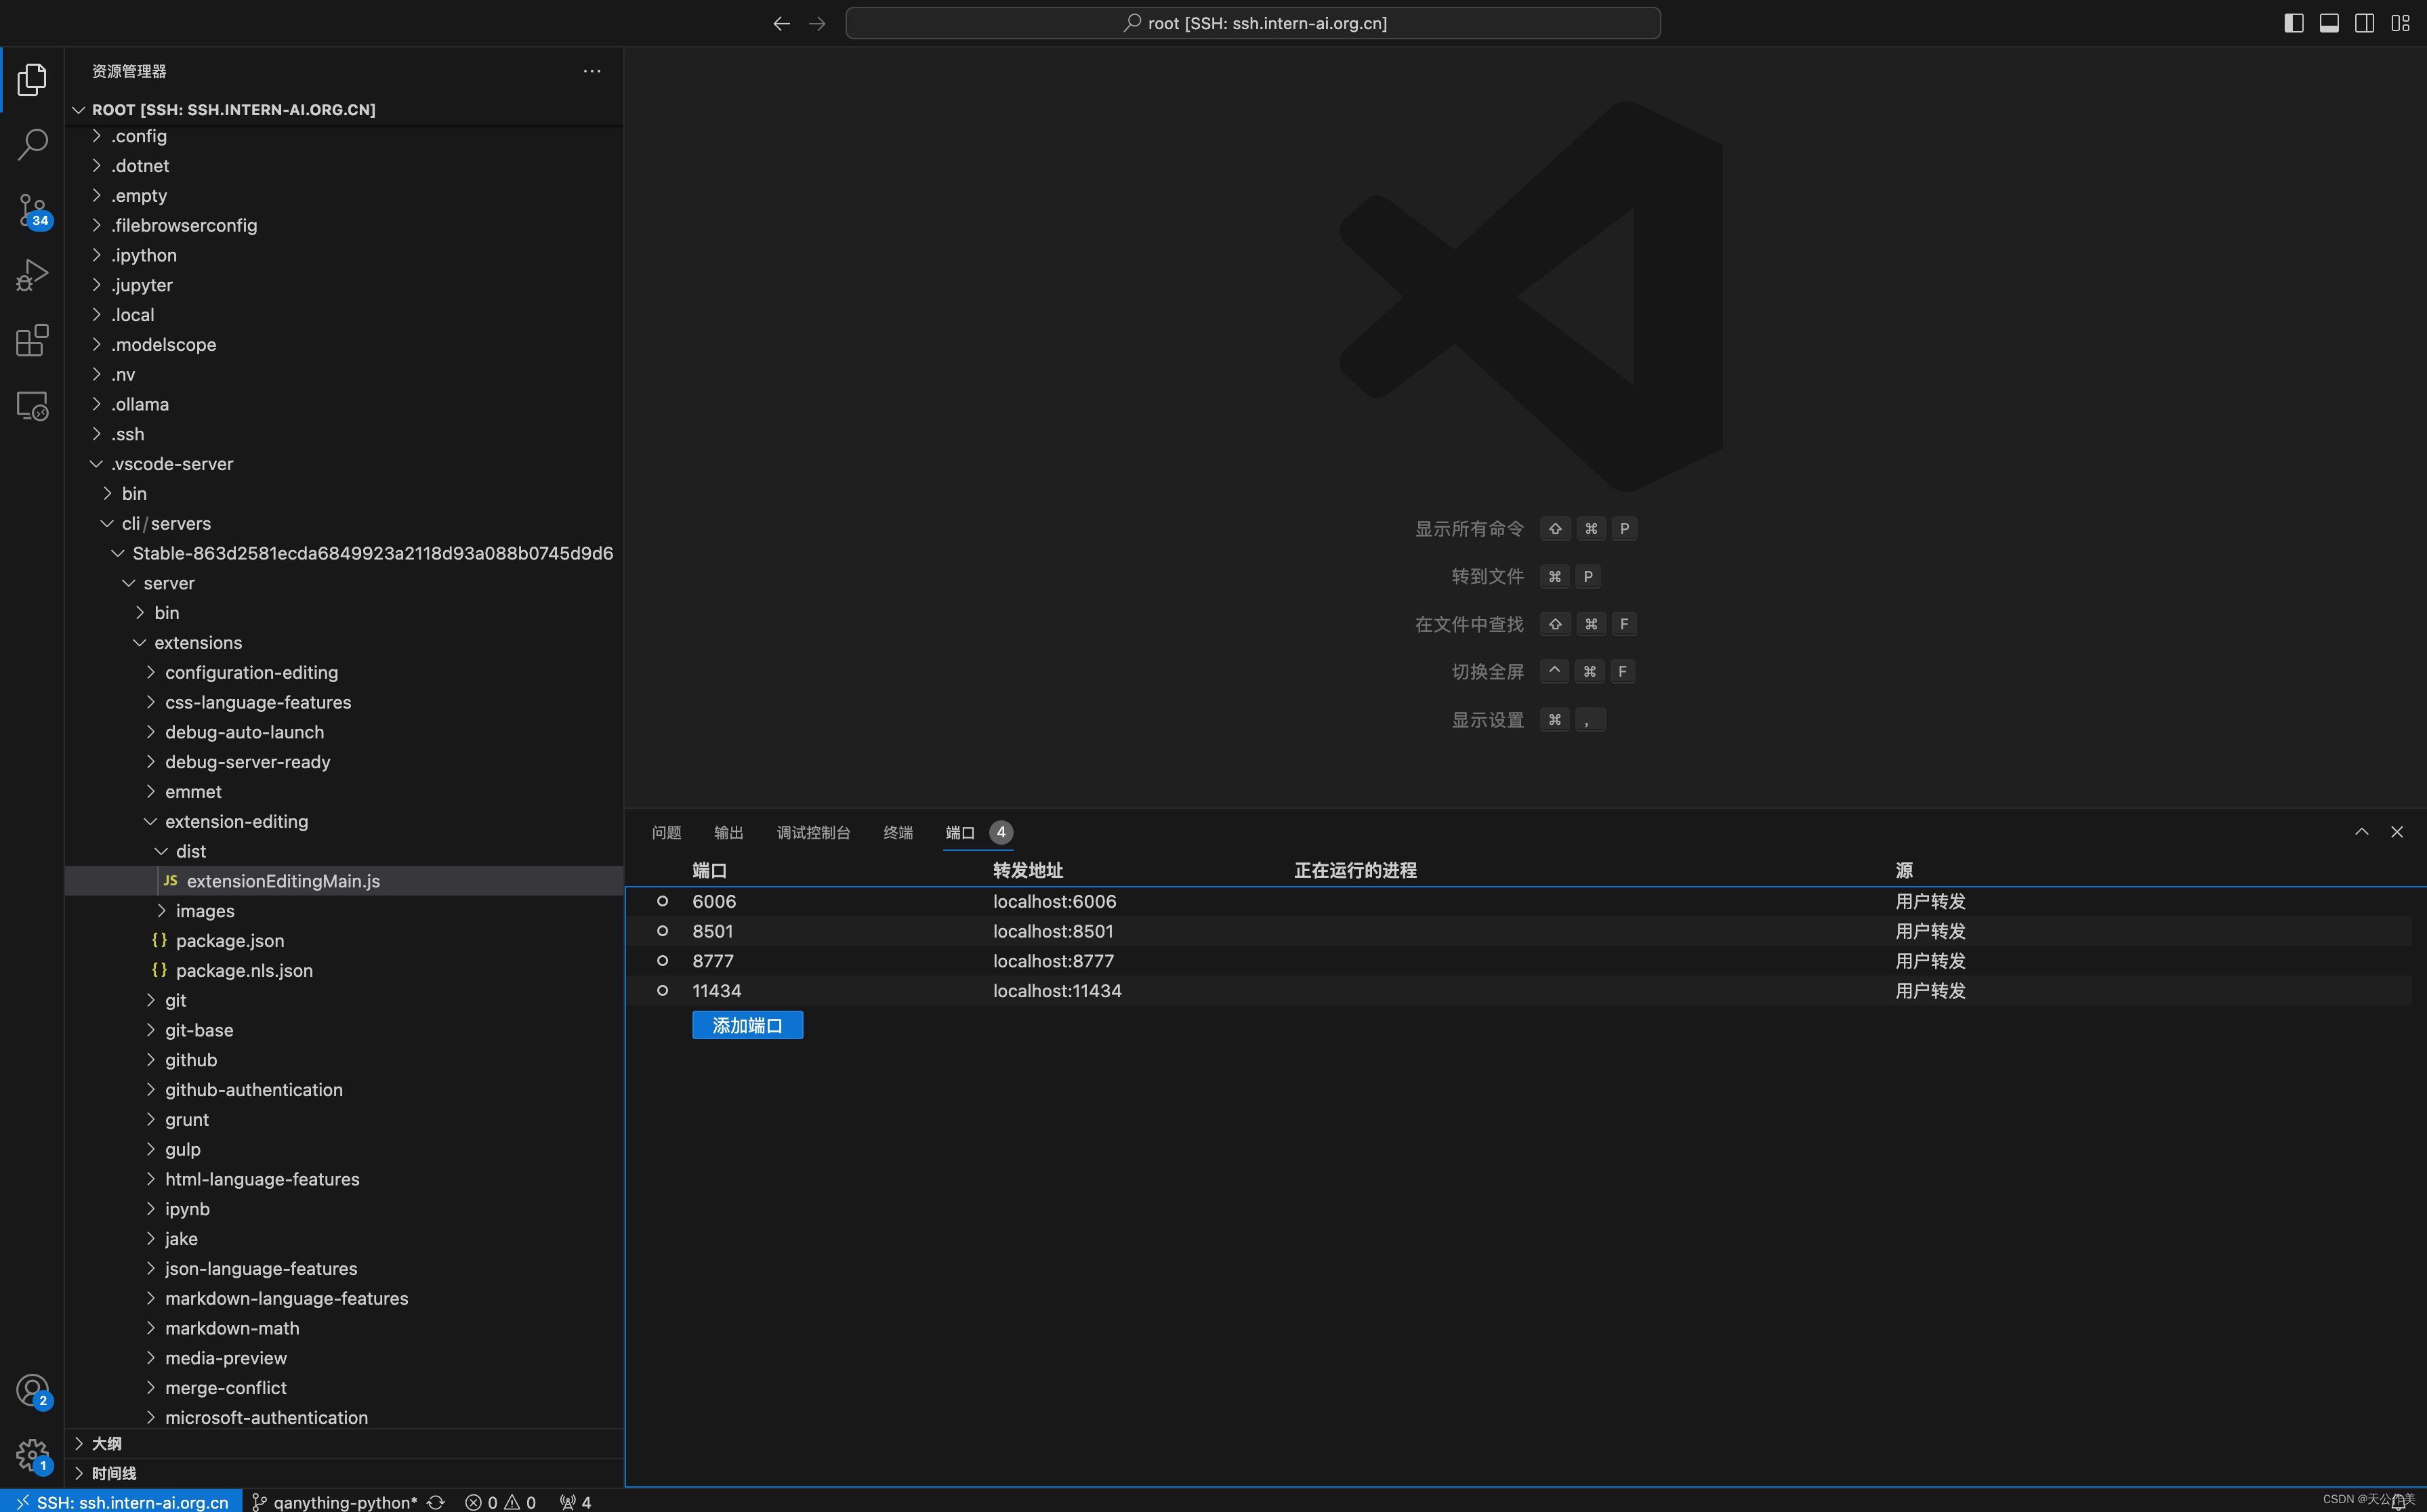
Task: Click the 正在运行的进程 column header
Action: tap(1355, 870)
